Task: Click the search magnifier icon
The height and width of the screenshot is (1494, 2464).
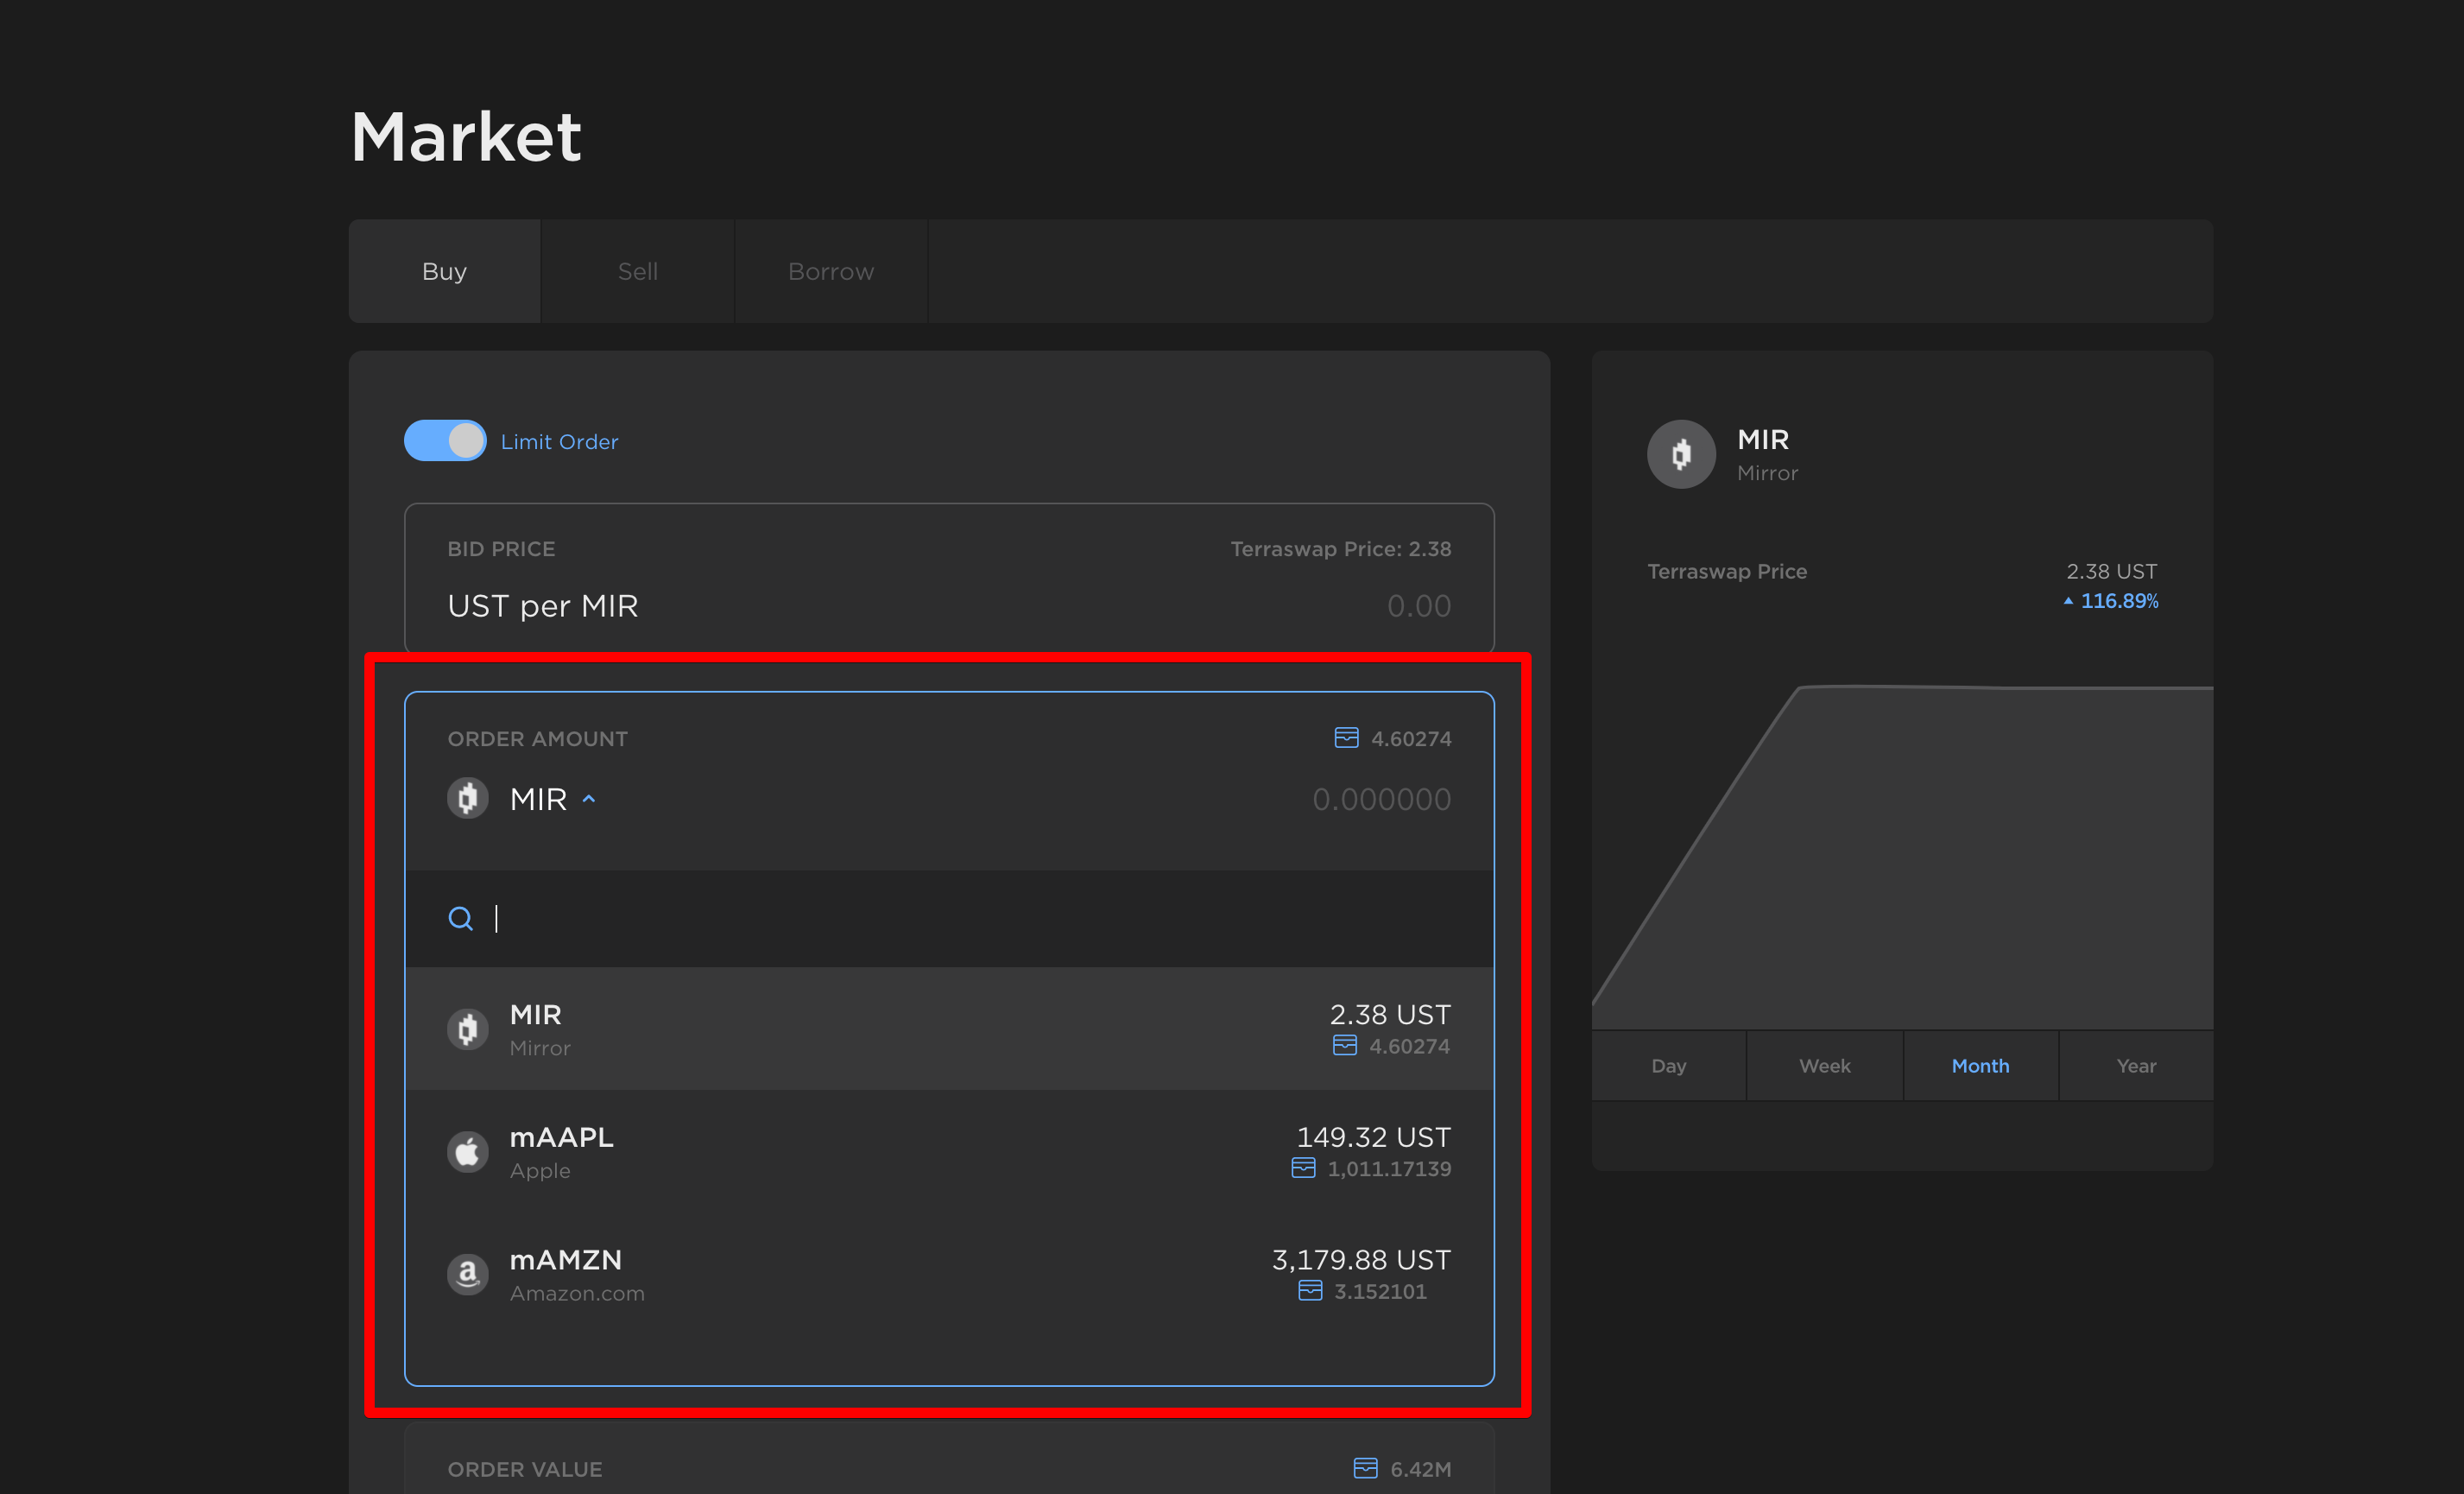Action: coord(460,918)
